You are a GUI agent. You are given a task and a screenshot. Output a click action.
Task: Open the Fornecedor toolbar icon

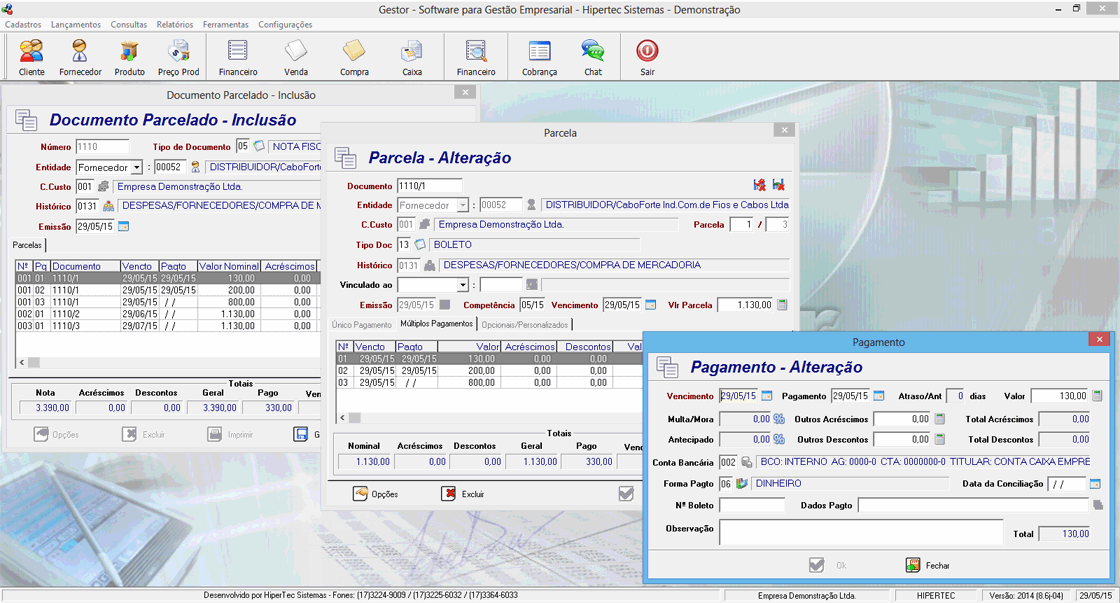point(80,57)
